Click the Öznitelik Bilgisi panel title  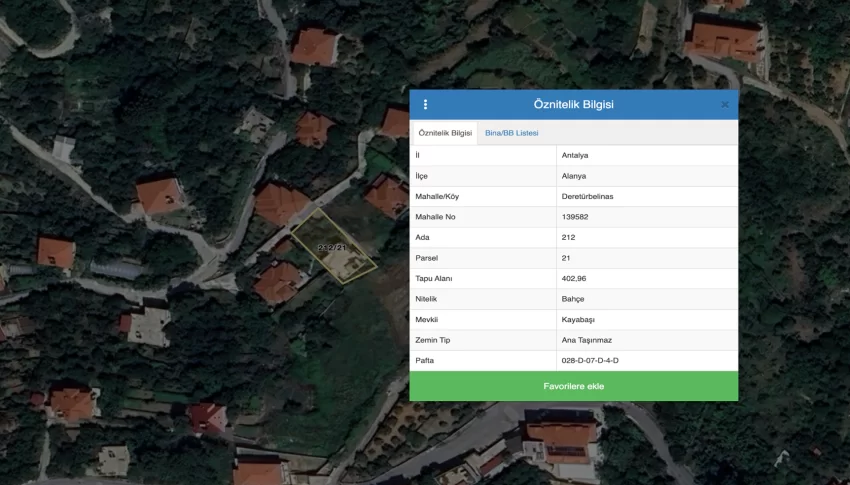click(x=574, y=104)
